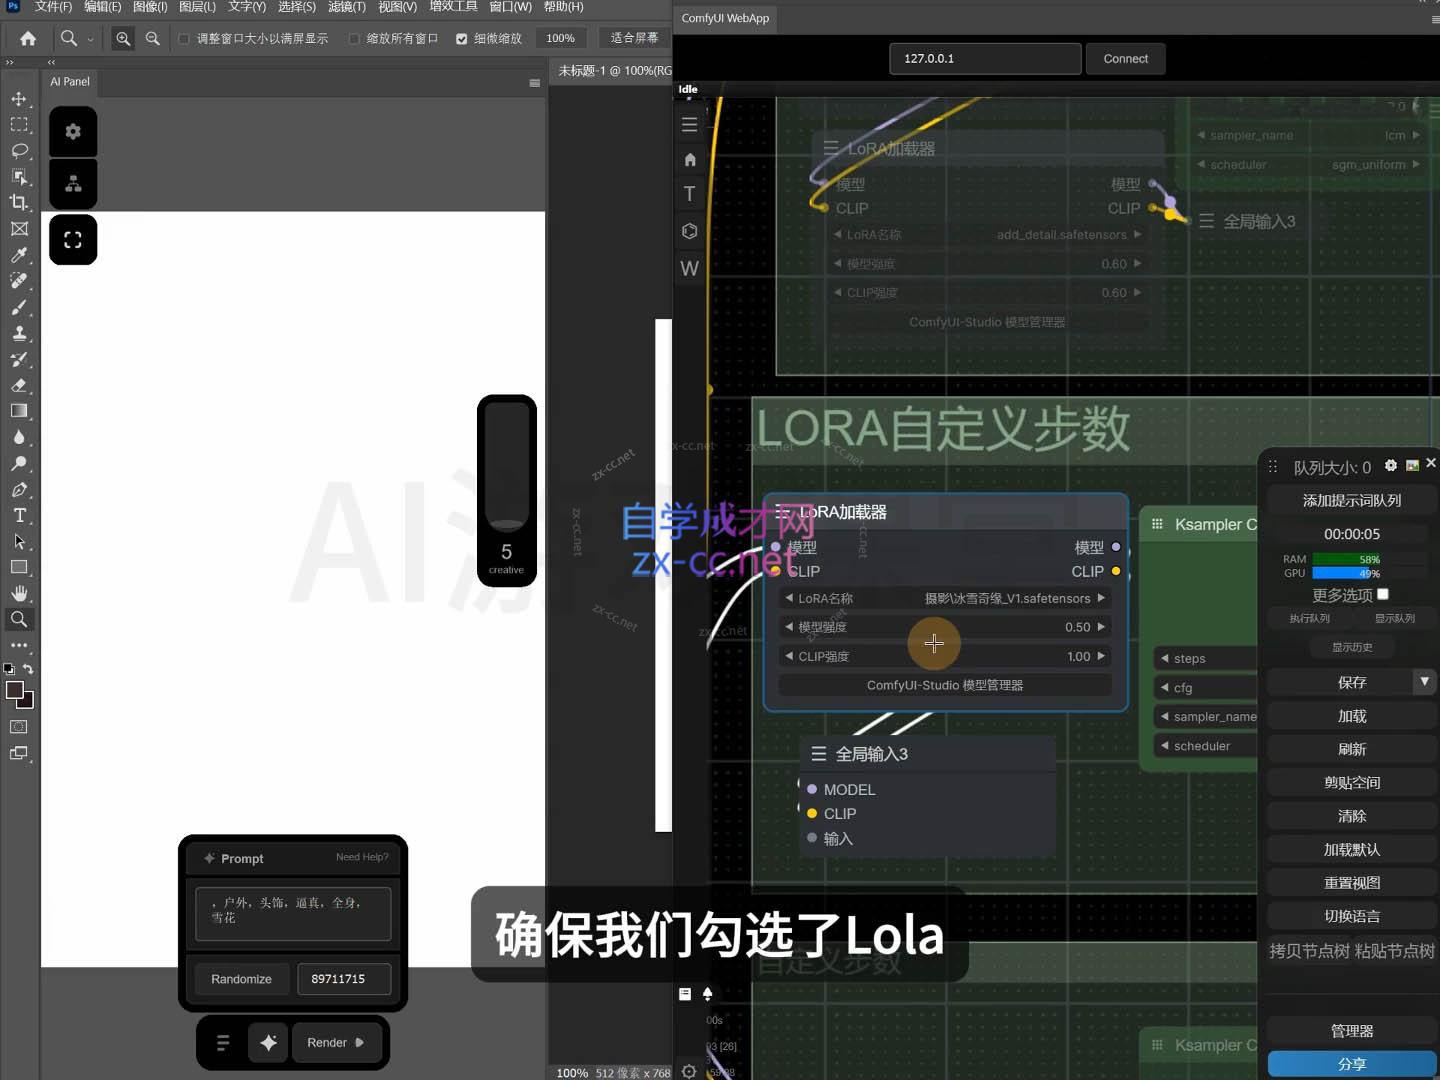
Task: Enable 缩放所有窗口 checkbox
Action: 355,38
